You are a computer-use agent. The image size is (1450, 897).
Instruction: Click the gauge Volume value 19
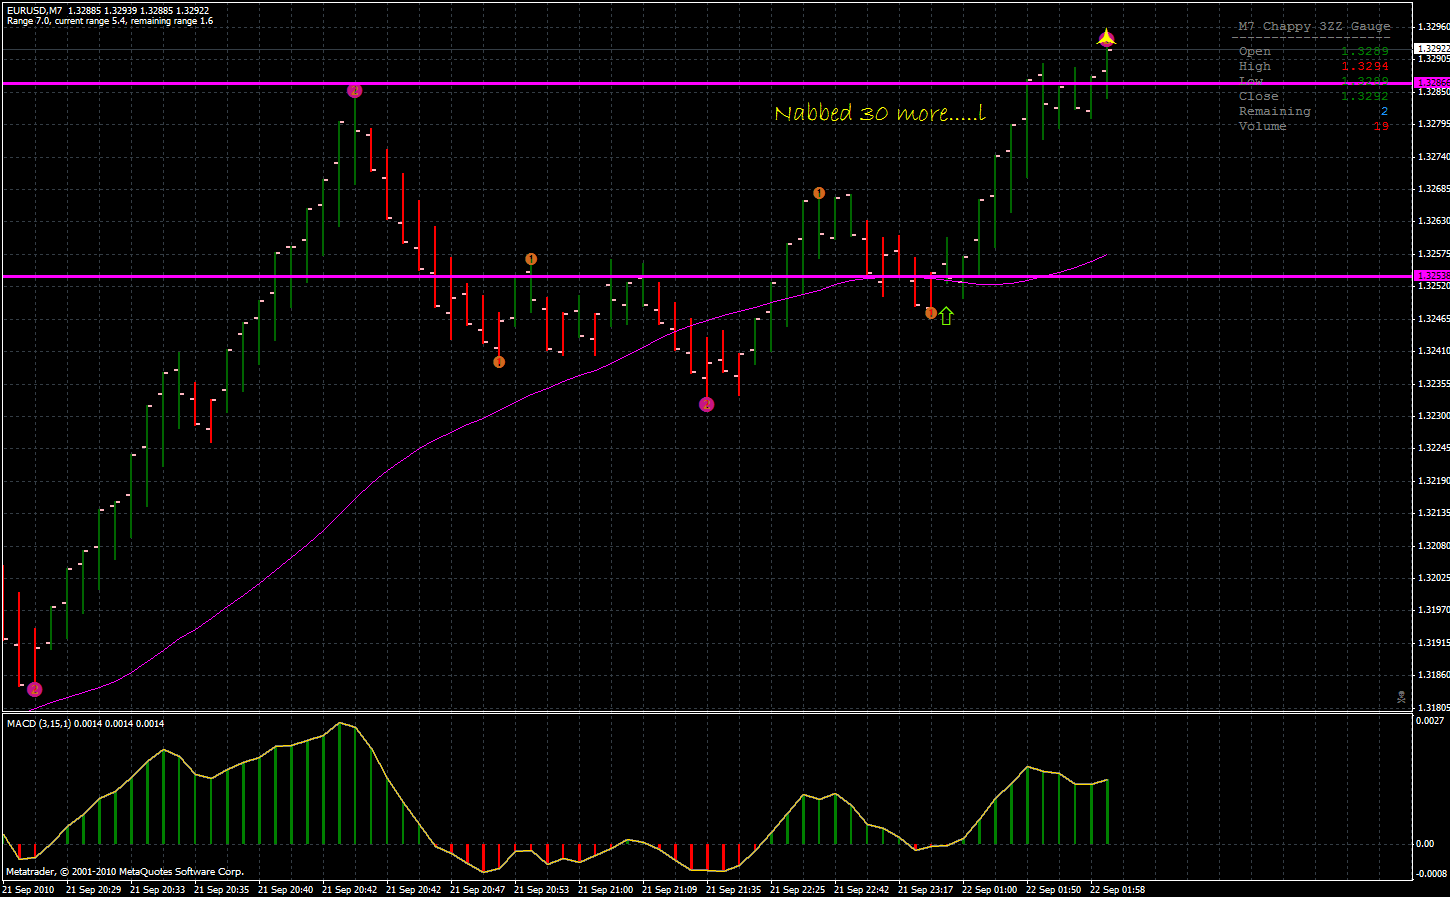[x=1381, y=126]
